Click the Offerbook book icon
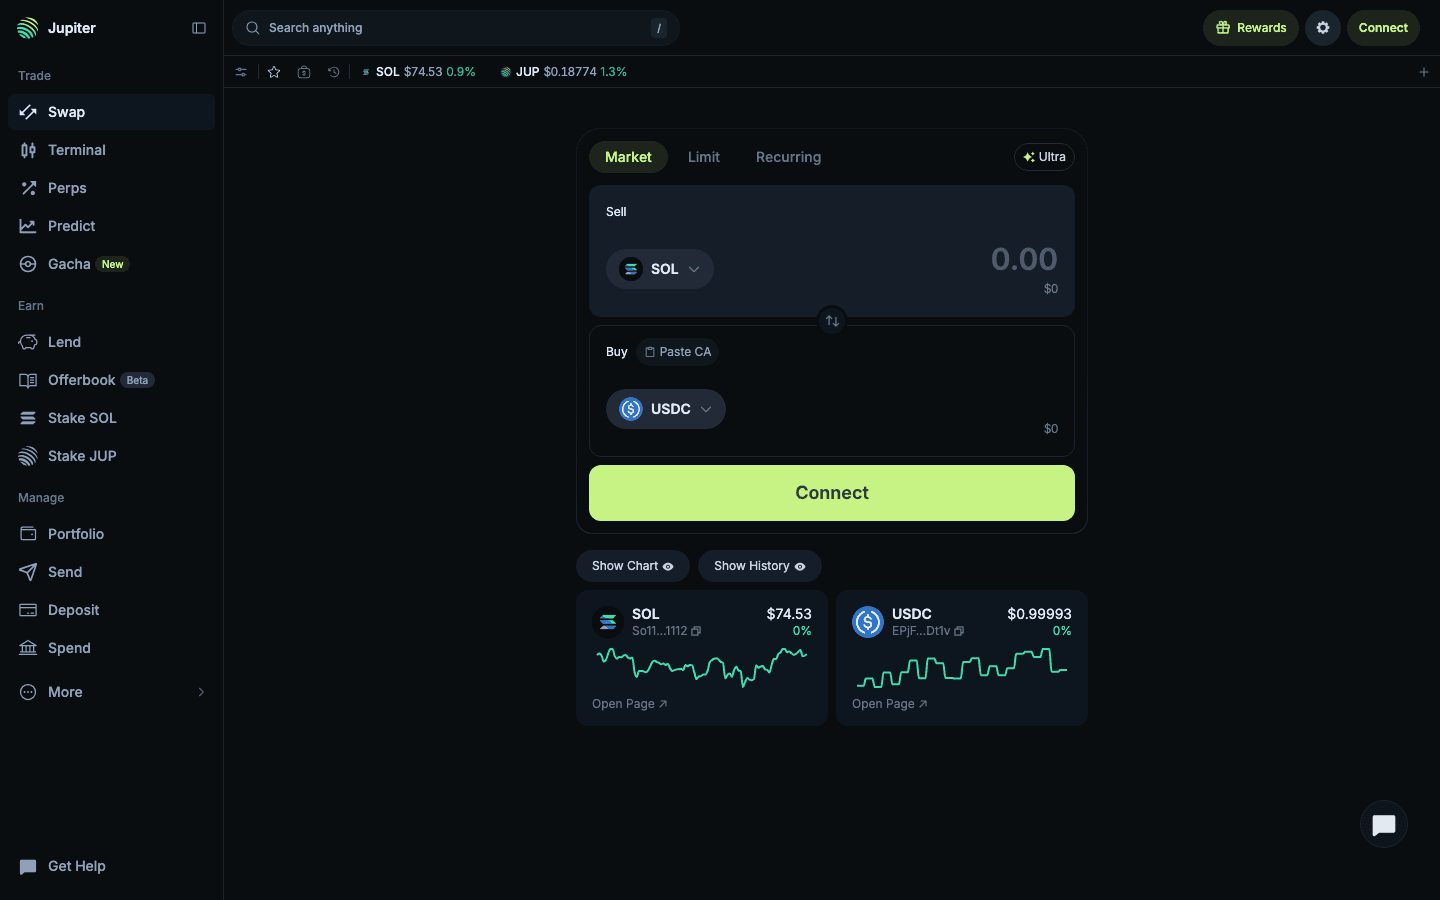 (x=28, y=380)
